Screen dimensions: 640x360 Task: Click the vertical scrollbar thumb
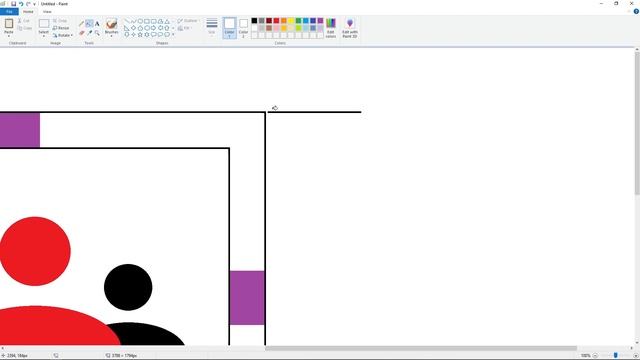point(637,123)
